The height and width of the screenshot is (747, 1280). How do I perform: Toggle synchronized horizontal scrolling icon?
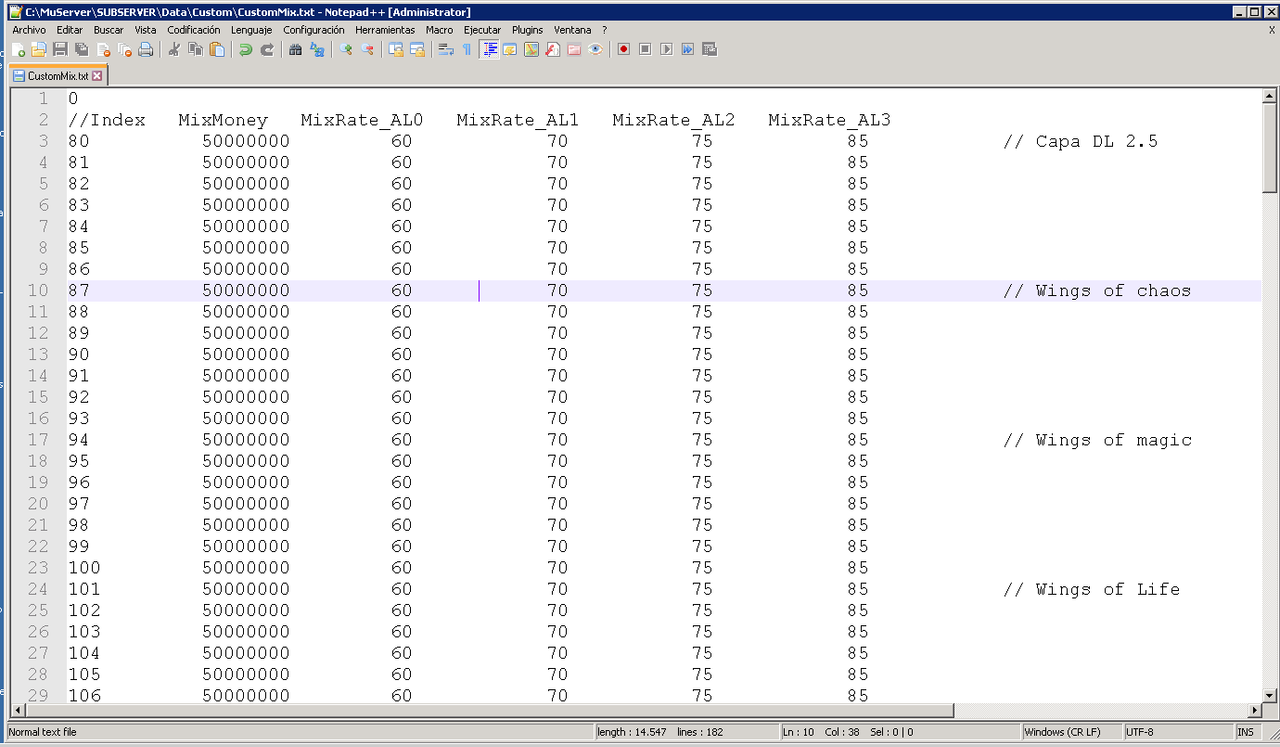pyautogui.click(x=417, y=49)
